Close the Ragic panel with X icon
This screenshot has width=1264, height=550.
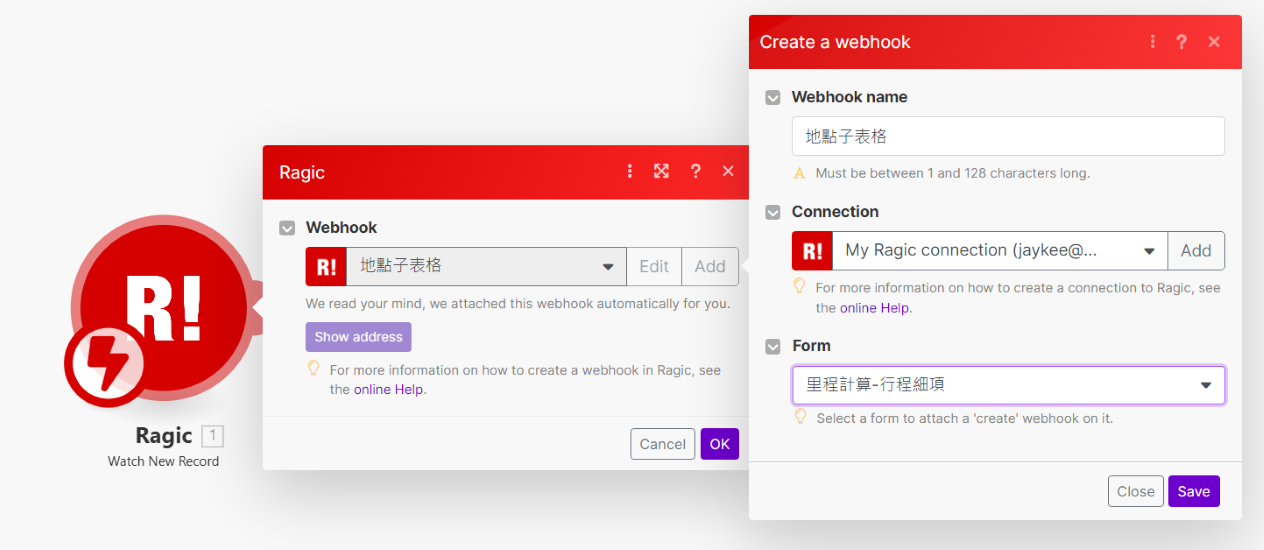pos(728,171)
